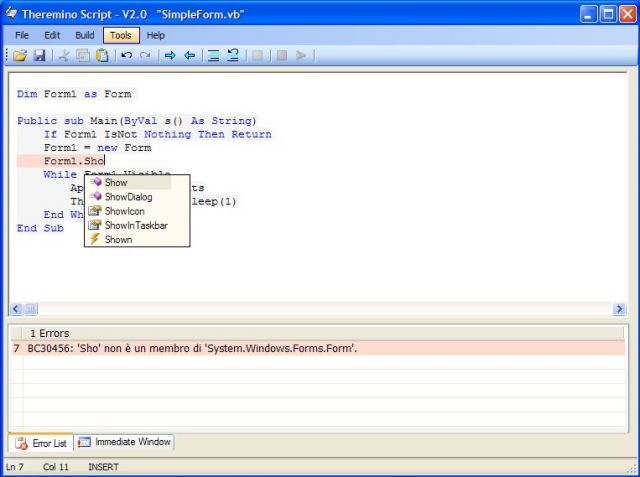The image size is (640, 477).
Task: Click the Run play icon
Action: [301, 56]
